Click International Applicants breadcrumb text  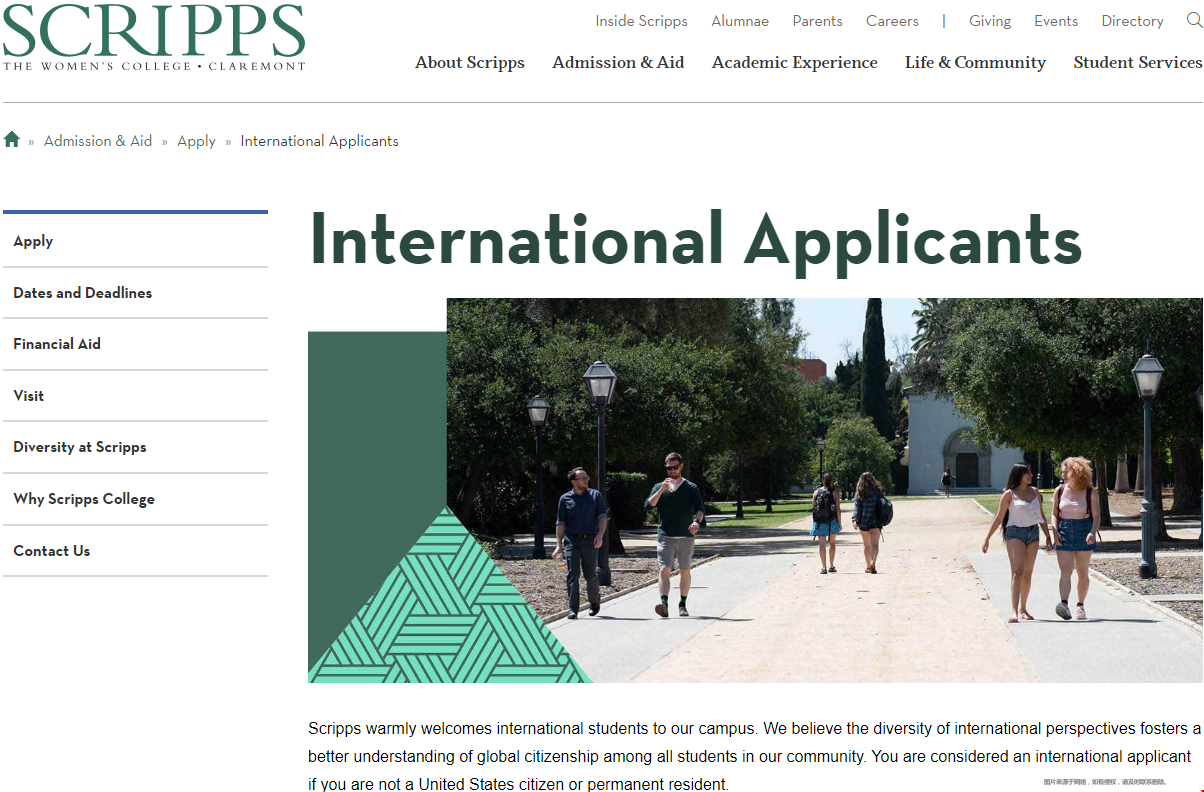[x=319, y=141]
